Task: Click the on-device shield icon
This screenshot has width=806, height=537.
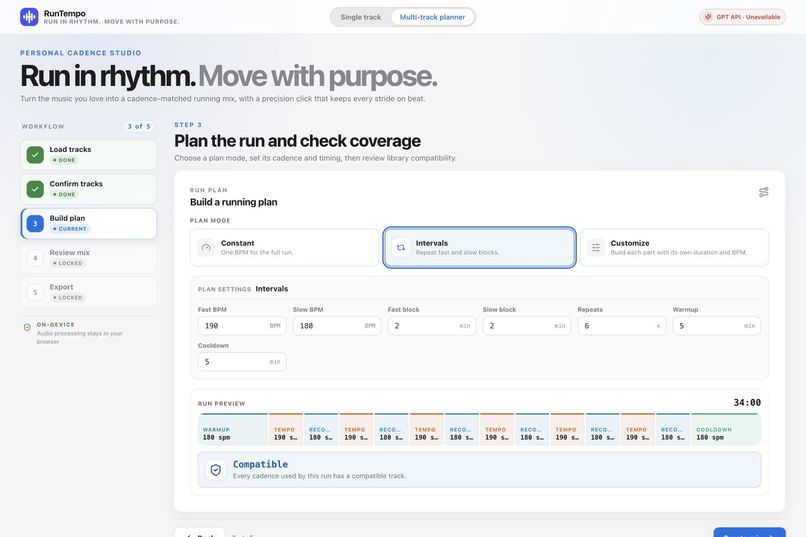Action: [27, 327]
